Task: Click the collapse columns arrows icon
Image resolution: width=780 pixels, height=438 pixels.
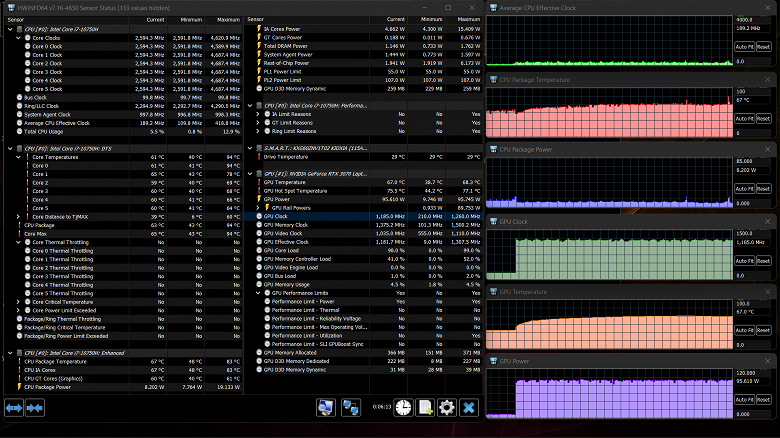Action: [x=35, y=408]
